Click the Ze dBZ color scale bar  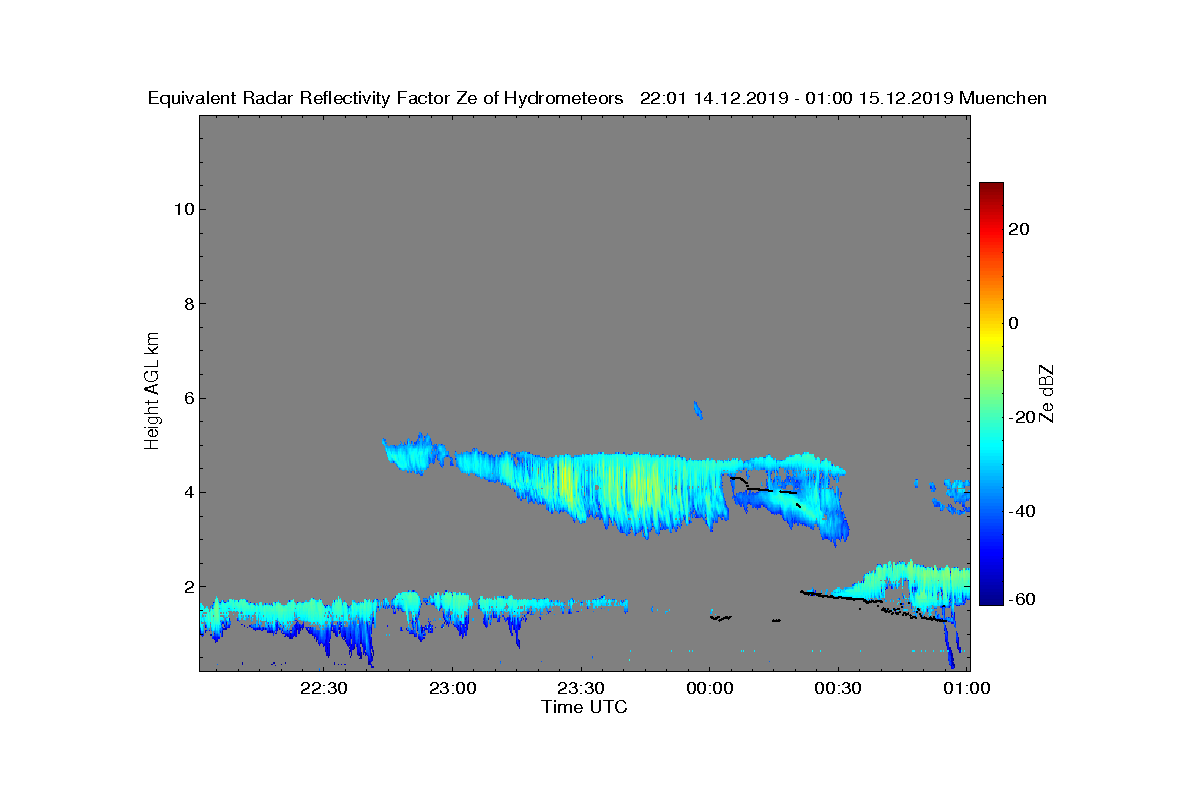coord(991,393)
